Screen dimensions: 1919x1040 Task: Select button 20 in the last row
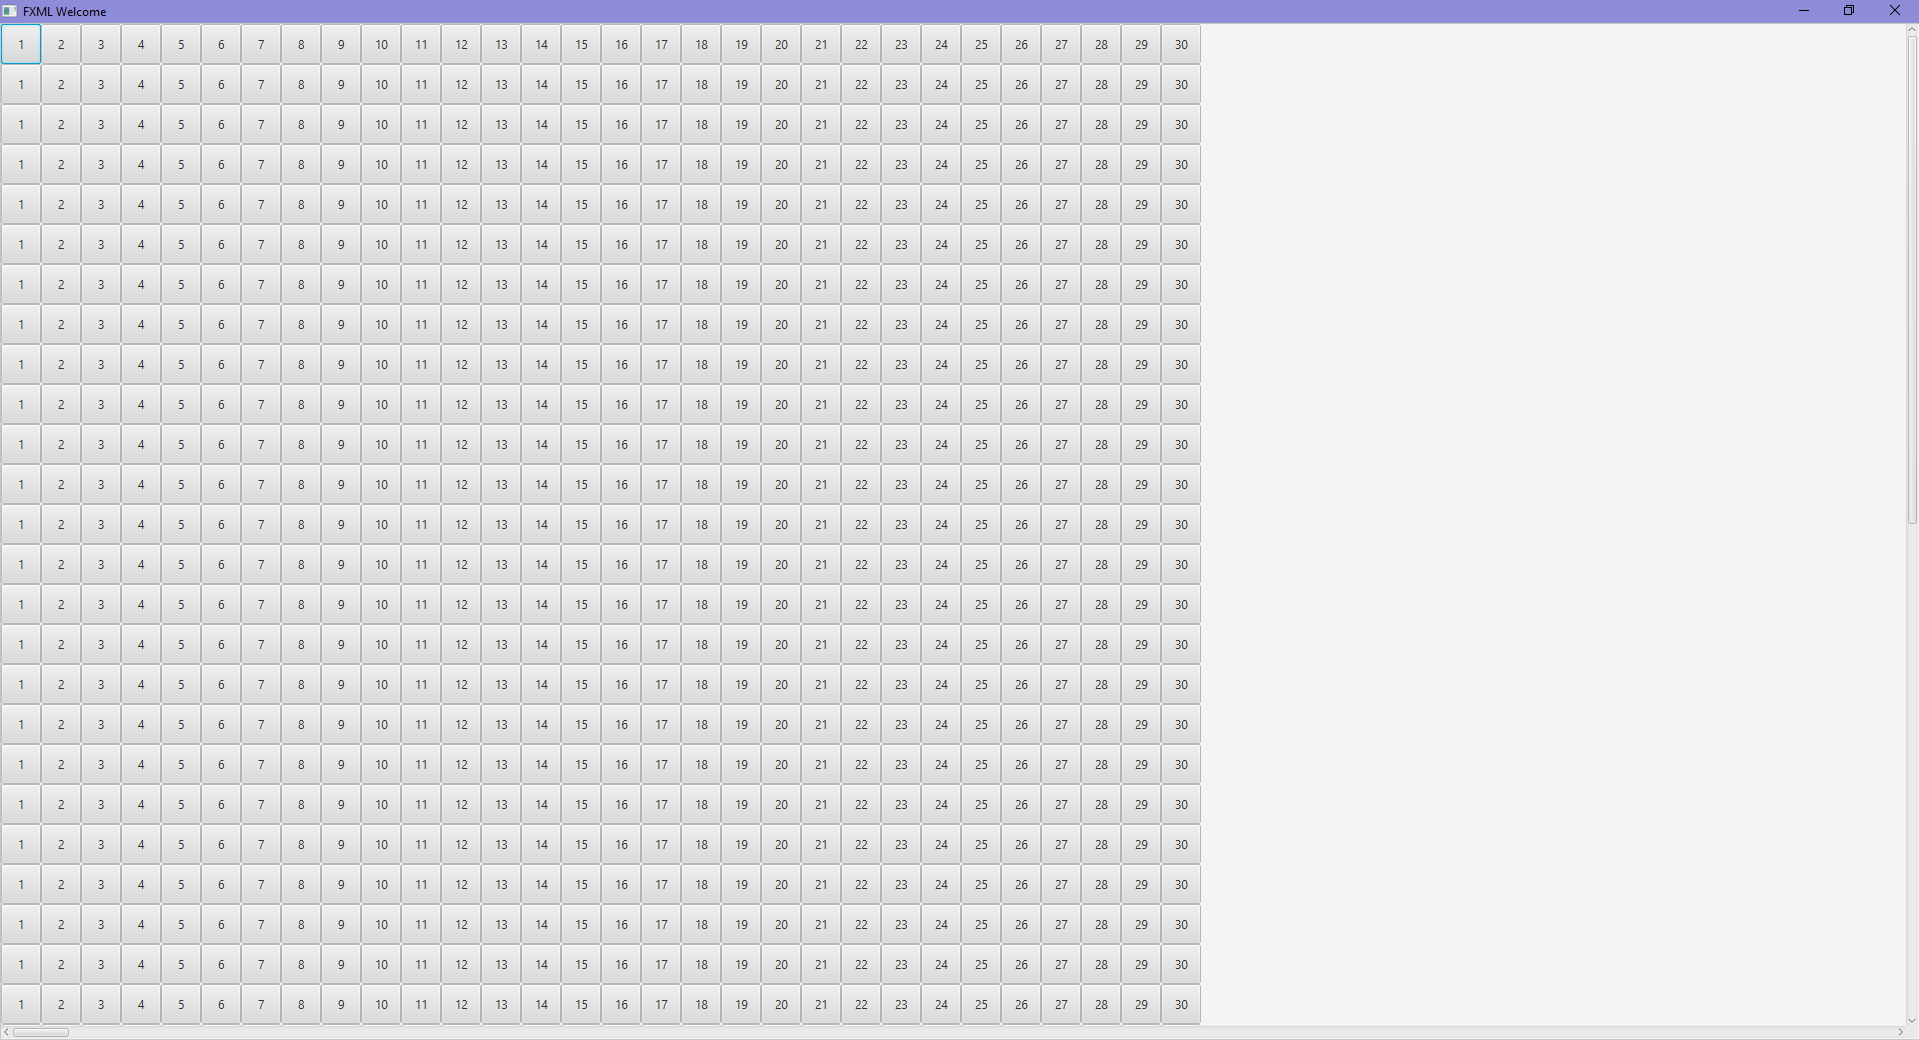781,1004
